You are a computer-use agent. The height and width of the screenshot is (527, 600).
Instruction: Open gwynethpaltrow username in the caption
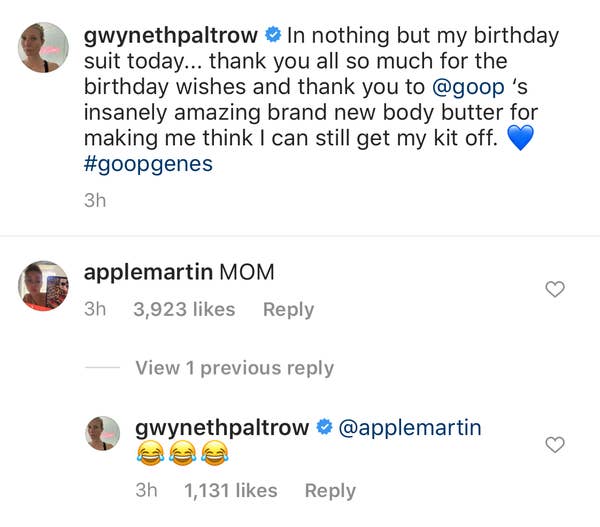170,36
